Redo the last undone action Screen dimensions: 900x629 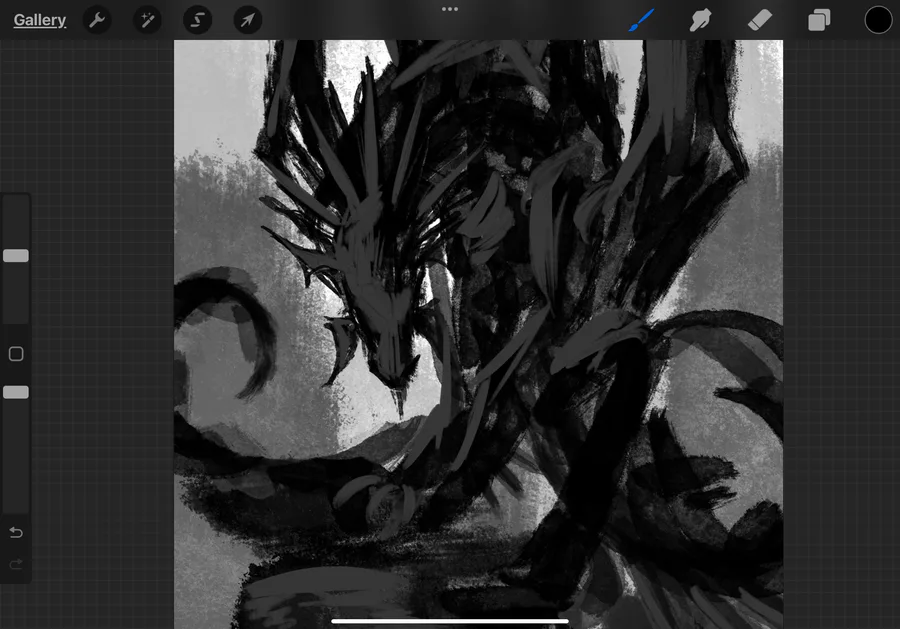coord(16,564)
